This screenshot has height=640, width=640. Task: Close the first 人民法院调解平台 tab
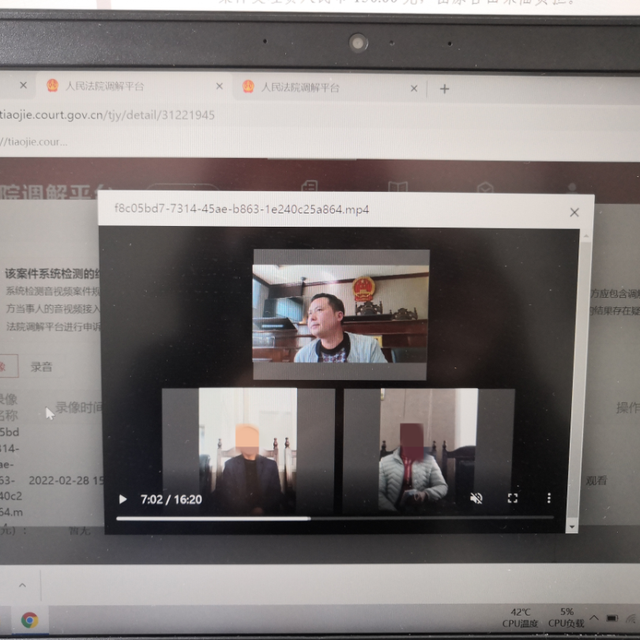(x=219, y=86)
